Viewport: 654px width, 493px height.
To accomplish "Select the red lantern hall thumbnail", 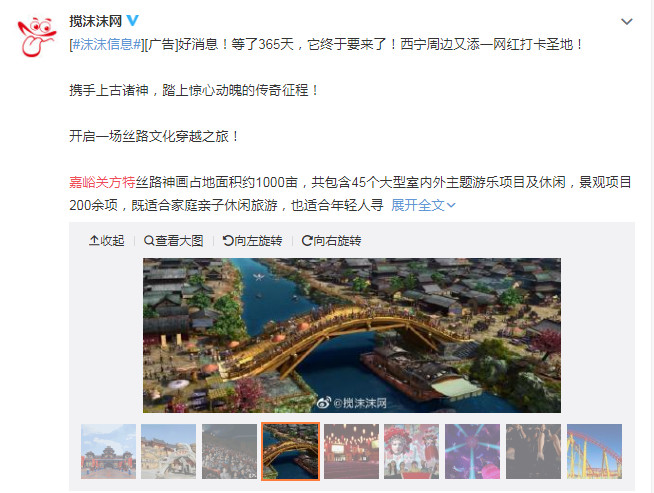I will click(x=352, y=451).
